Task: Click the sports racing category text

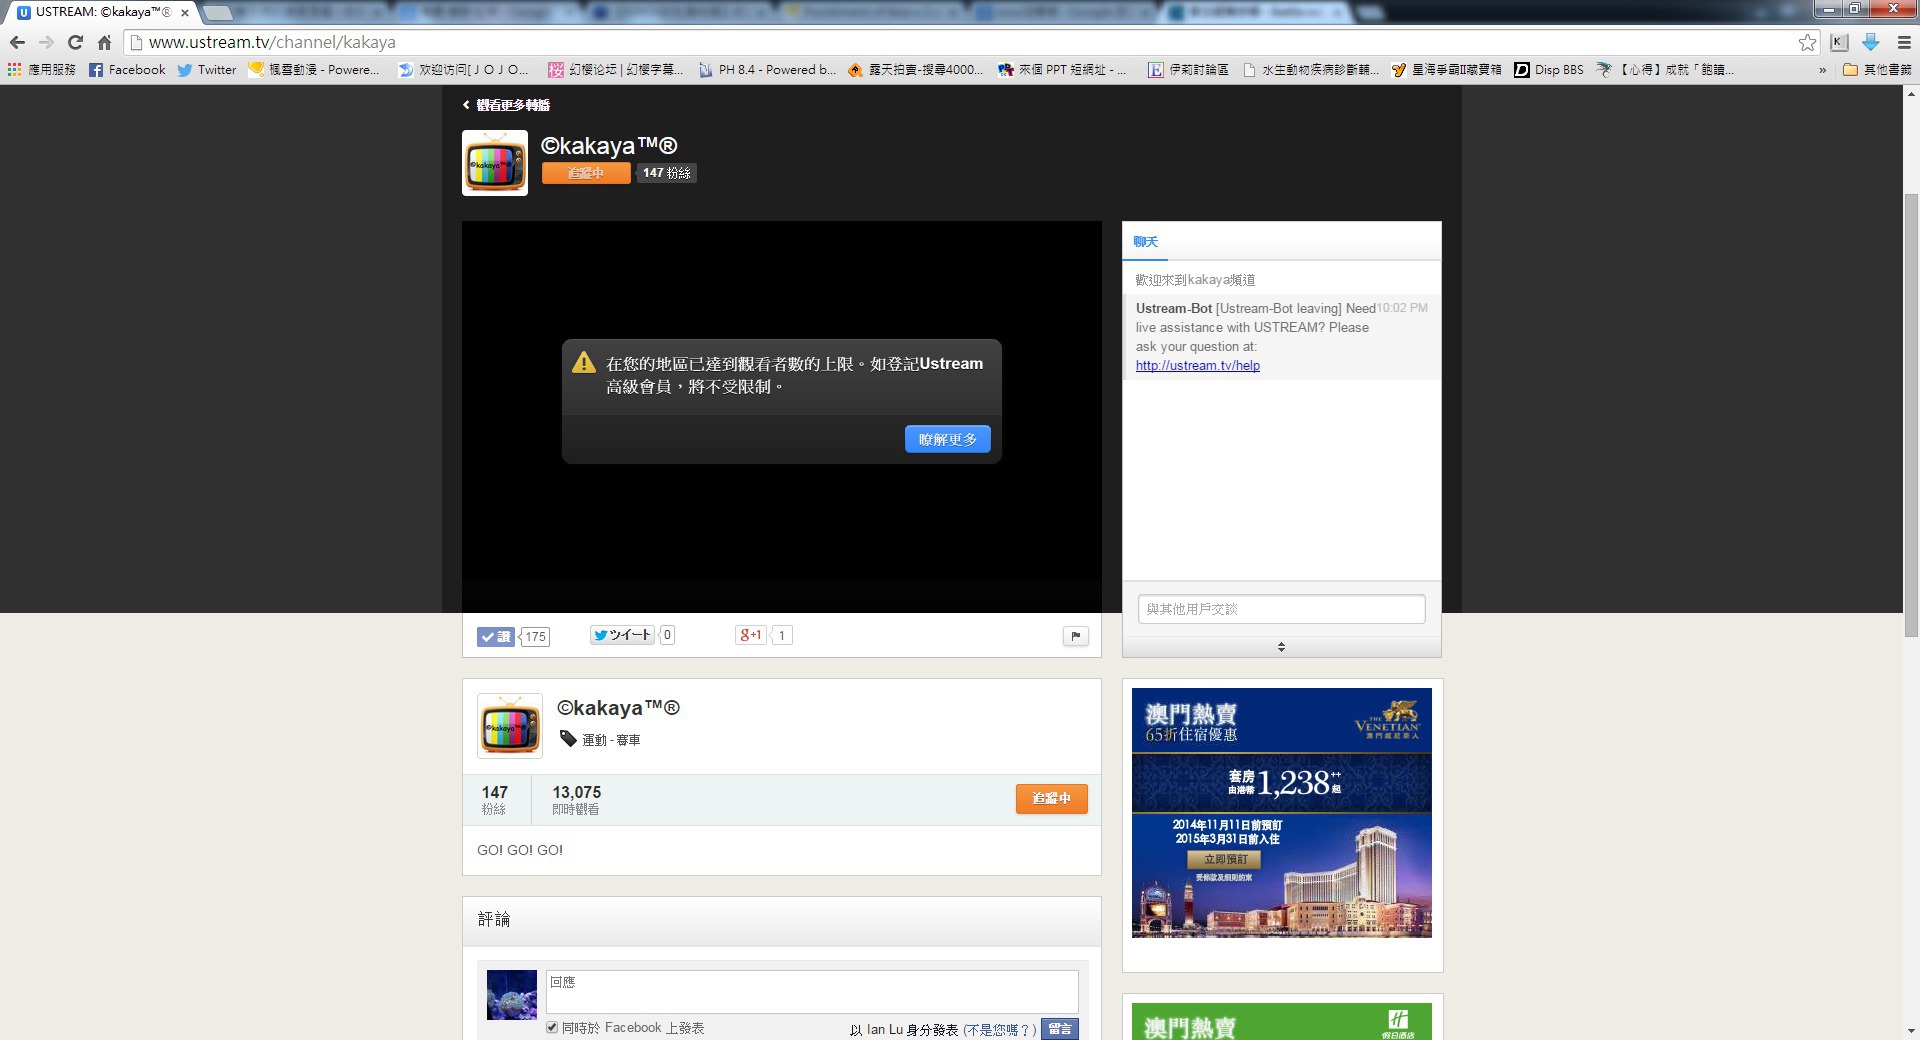Action: [x=611, y=740]
